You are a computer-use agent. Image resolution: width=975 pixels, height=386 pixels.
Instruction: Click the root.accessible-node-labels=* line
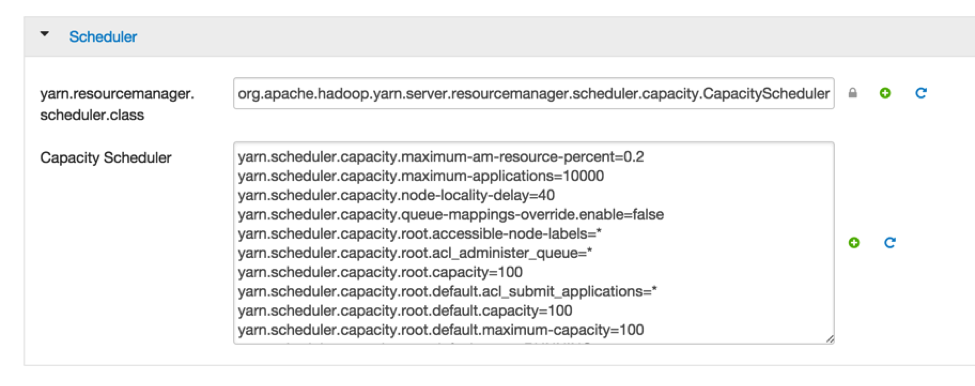tap(422, 234)
